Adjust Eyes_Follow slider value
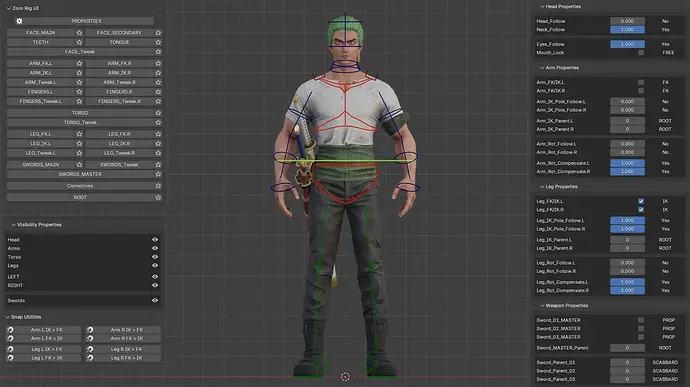This screenshot has width=690, height=387. pos(627,44)
